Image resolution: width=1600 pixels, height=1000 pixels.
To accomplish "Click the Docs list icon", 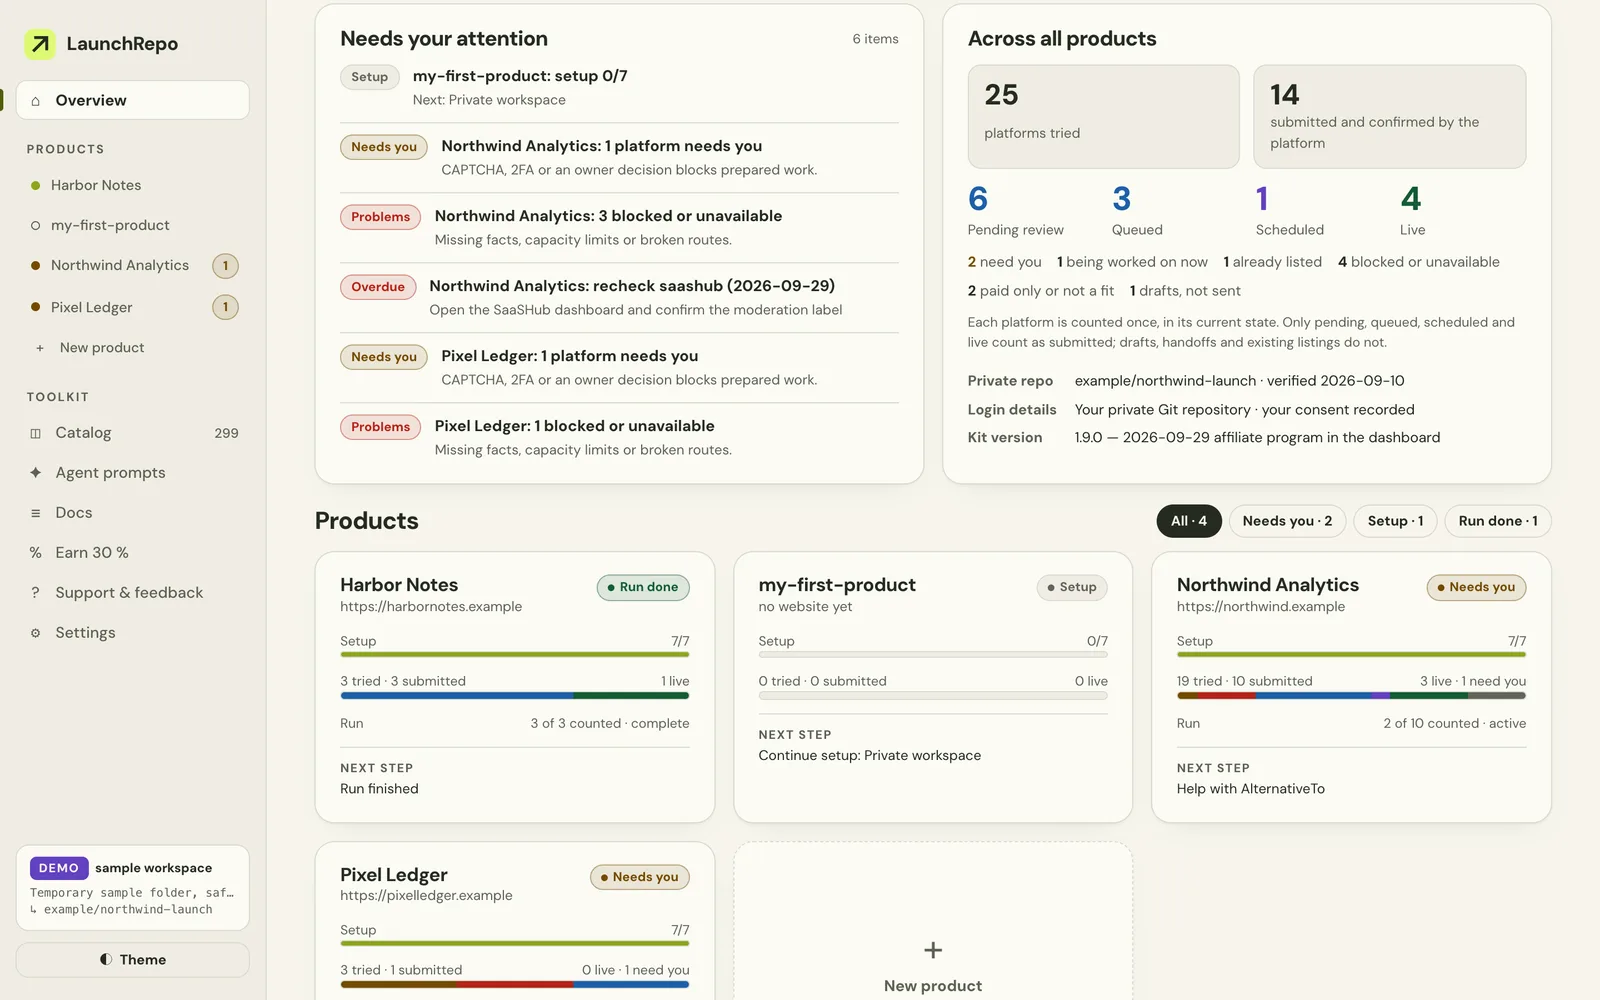I will (x=36, y=513).
